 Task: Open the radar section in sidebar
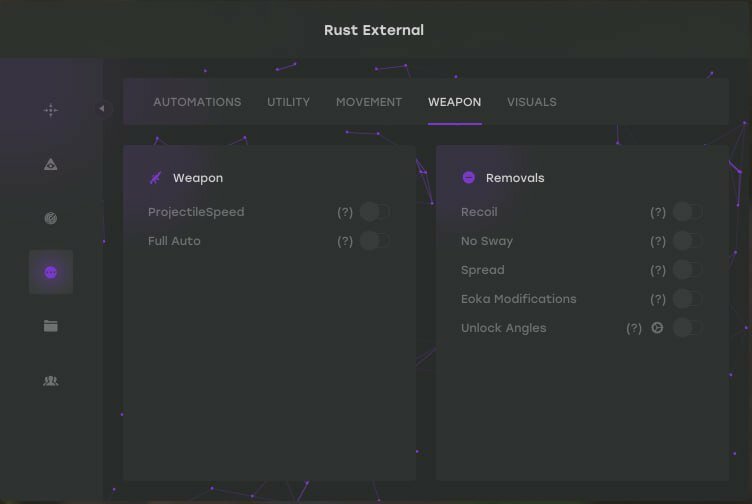(x=51, y=219)
